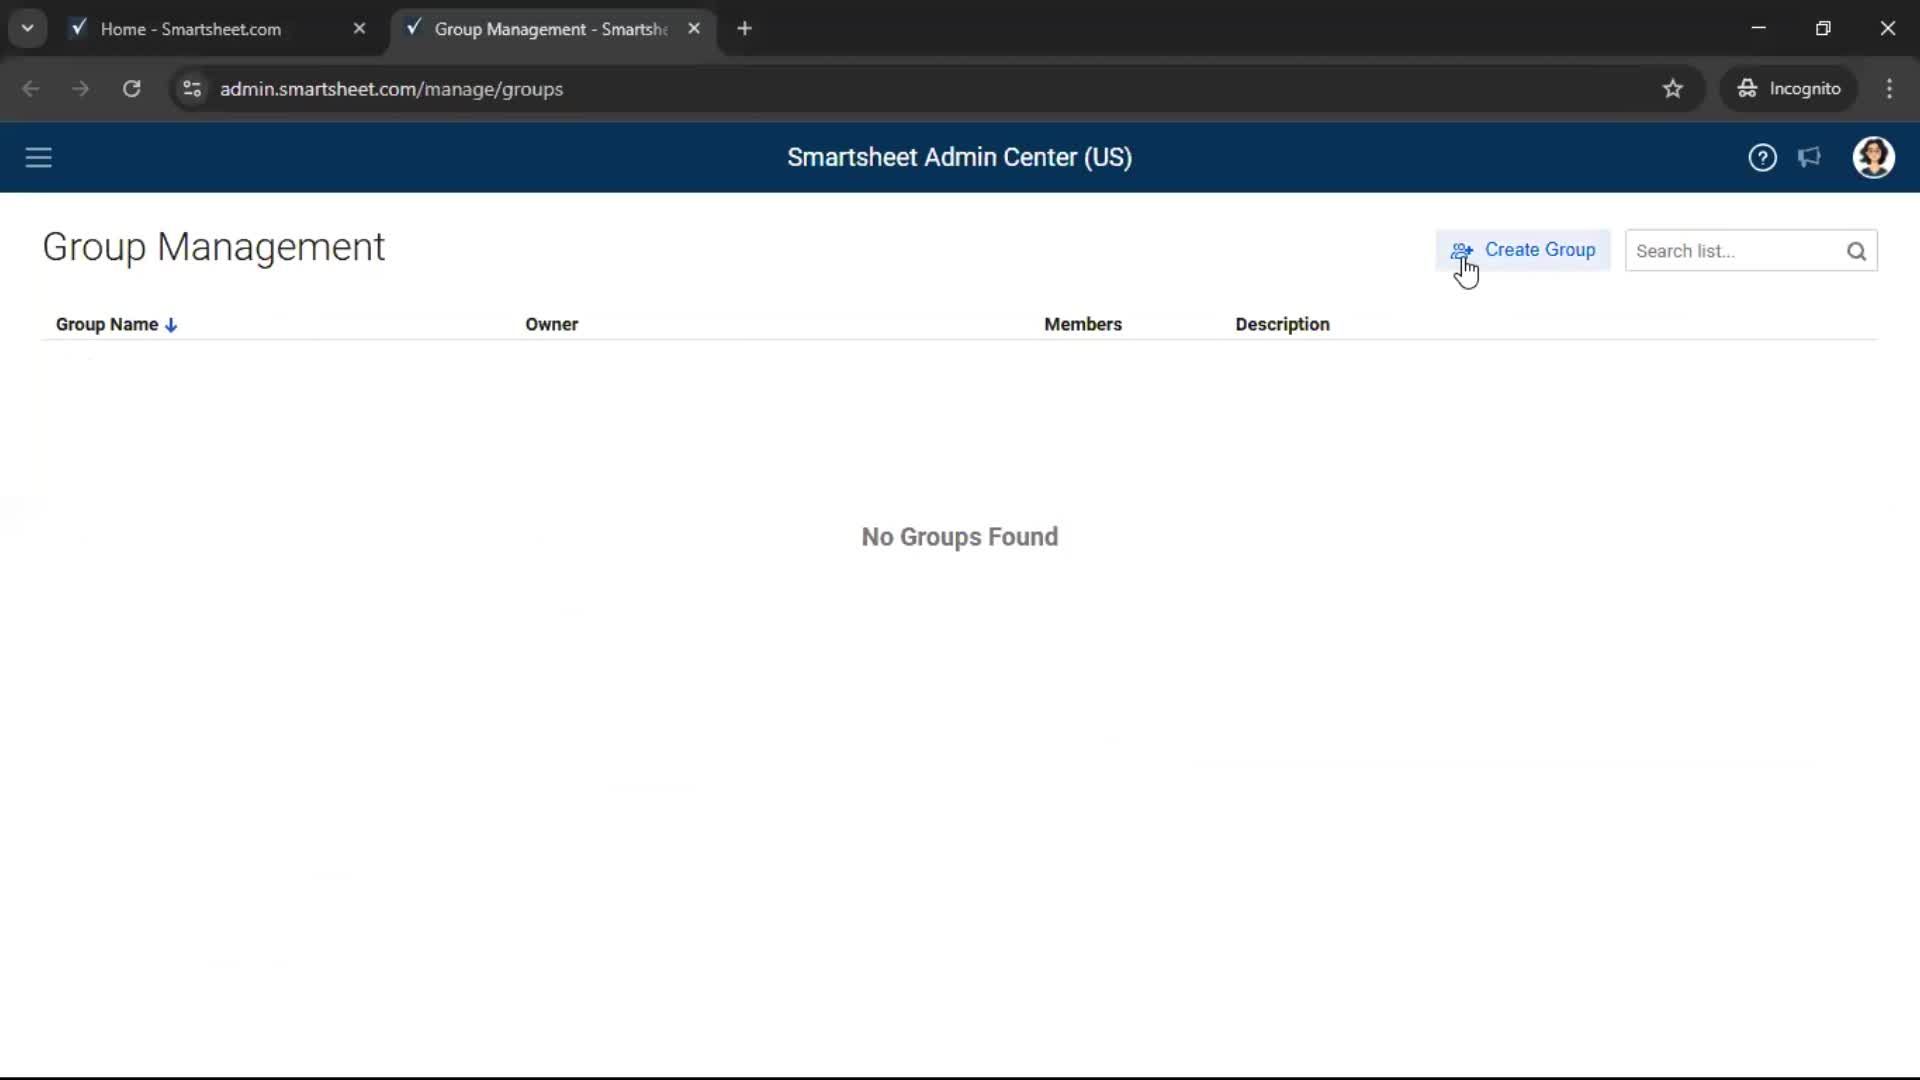The width and height of the screenshot is (1920, 1080).
Task: Reload the current page
Action: pos(131,89)
